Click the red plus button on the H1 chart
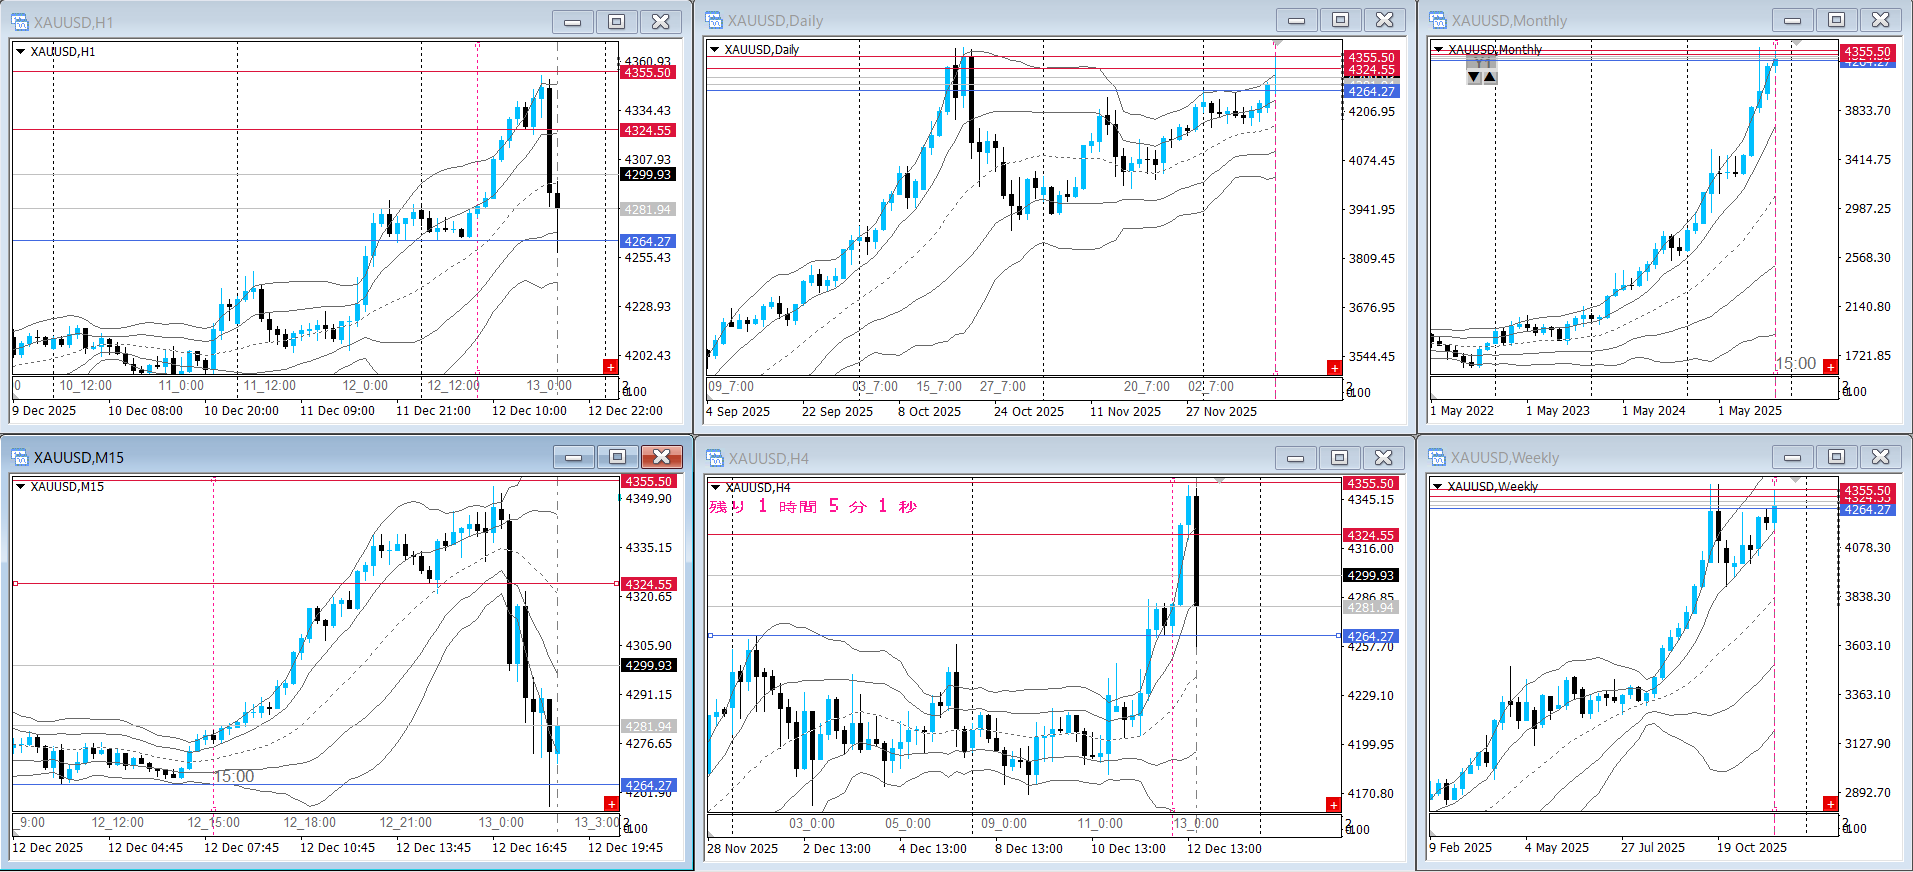The image size is (1913, 872). pyautogui.click(x=610, y=367)
